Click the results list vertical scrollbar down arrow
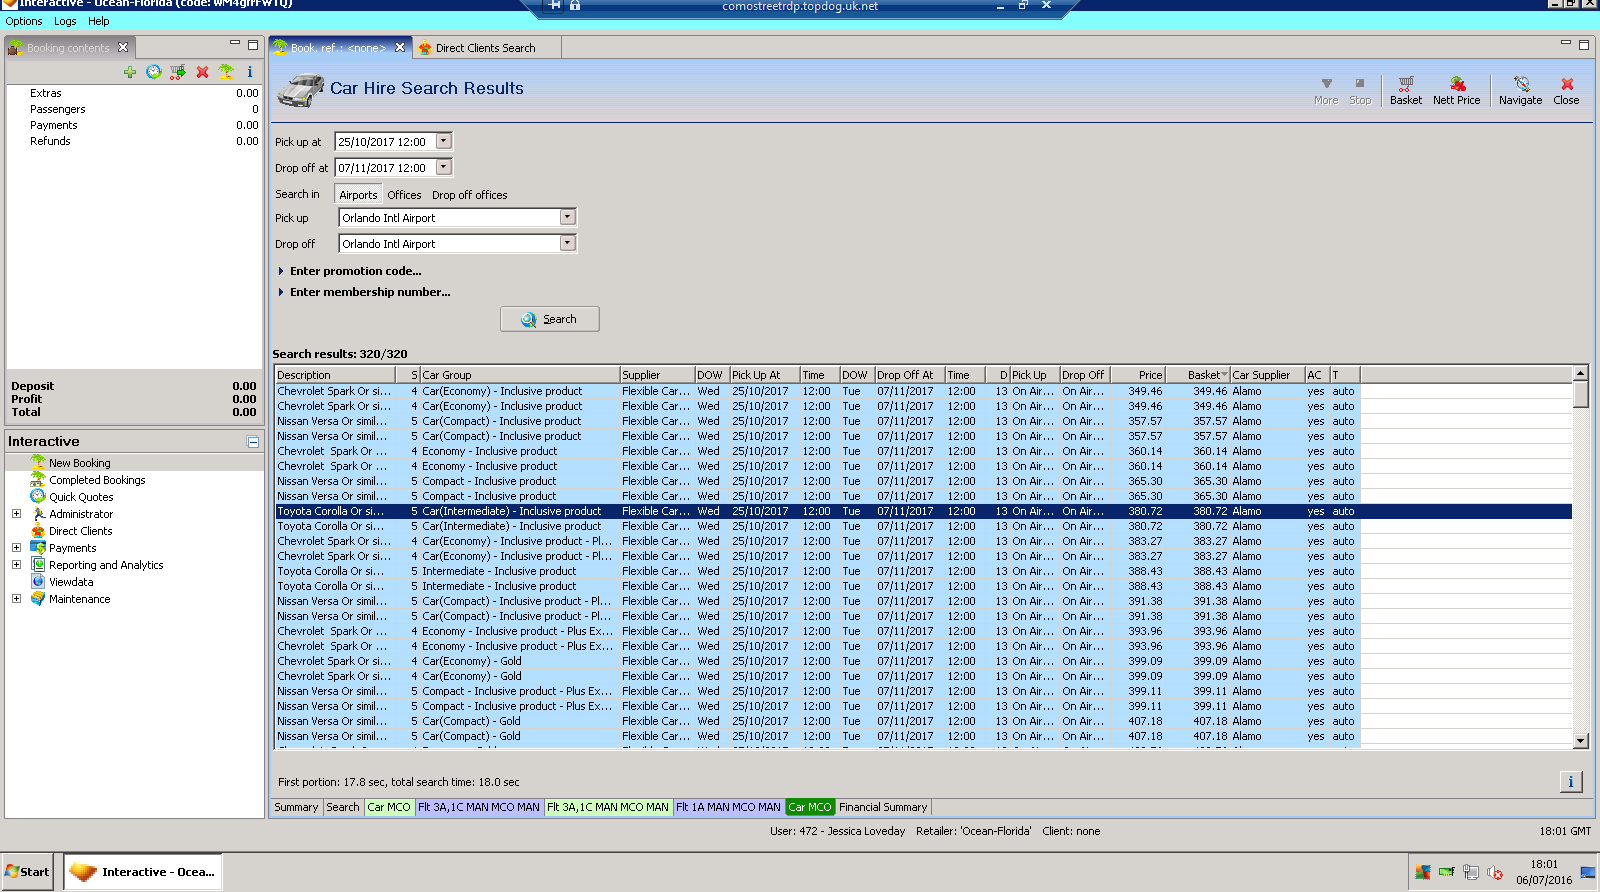 tap(1580, 741)
